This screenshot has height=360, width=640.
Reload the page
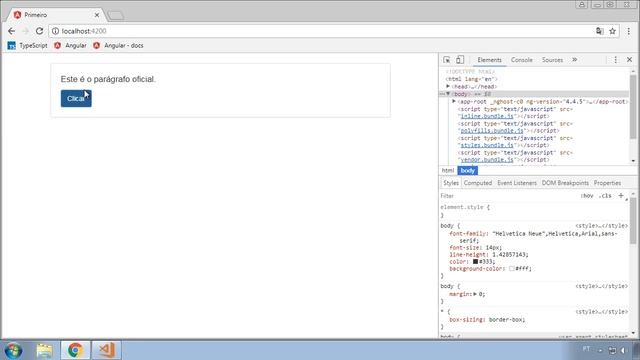(39, 31)
